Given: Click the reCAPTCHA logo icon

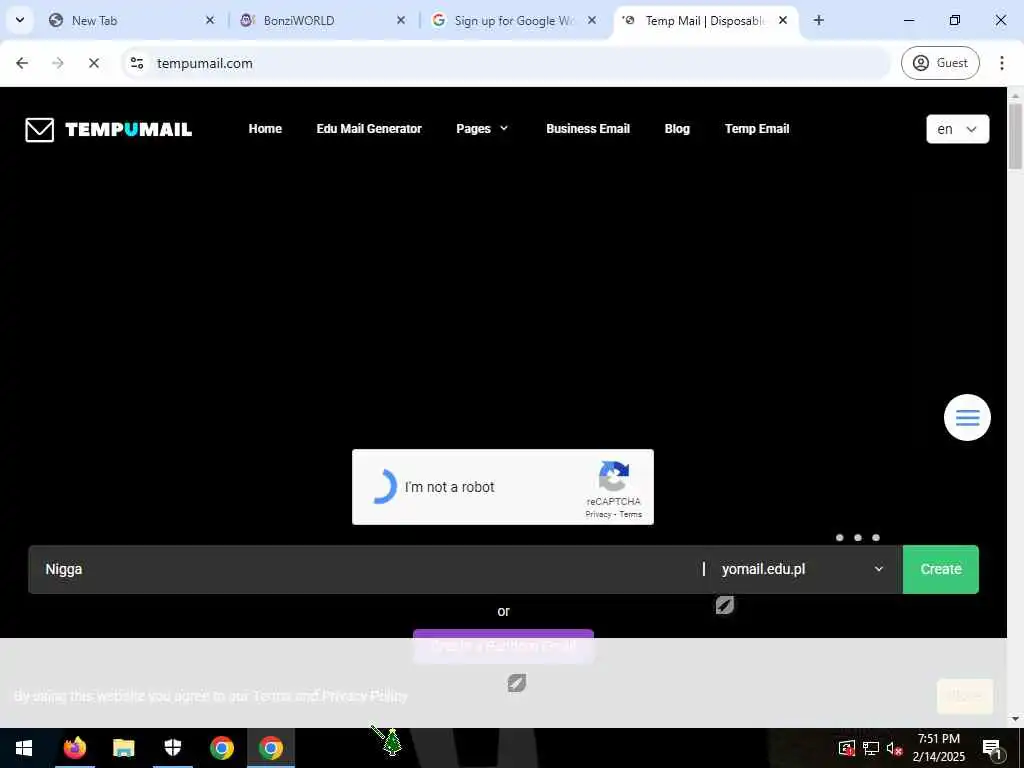Looking at the screenshot, I should 613,476.
